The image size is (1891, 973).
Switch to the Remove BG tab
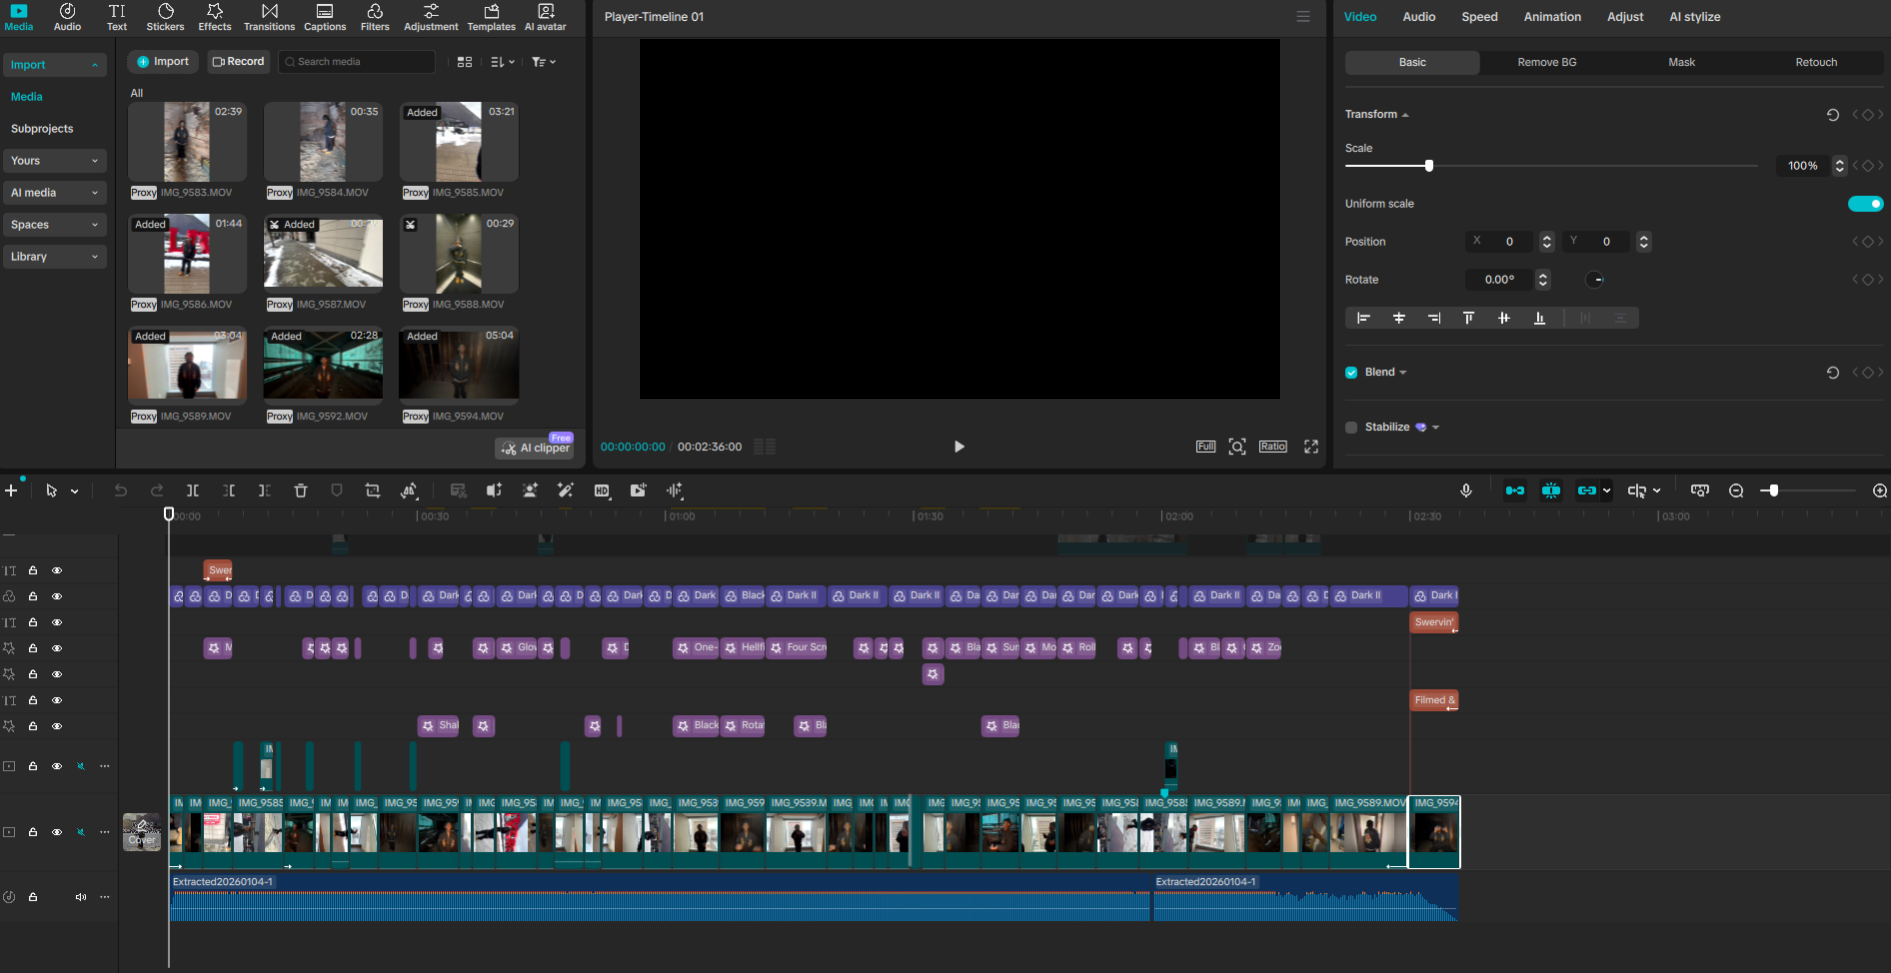click(1545, 62)
